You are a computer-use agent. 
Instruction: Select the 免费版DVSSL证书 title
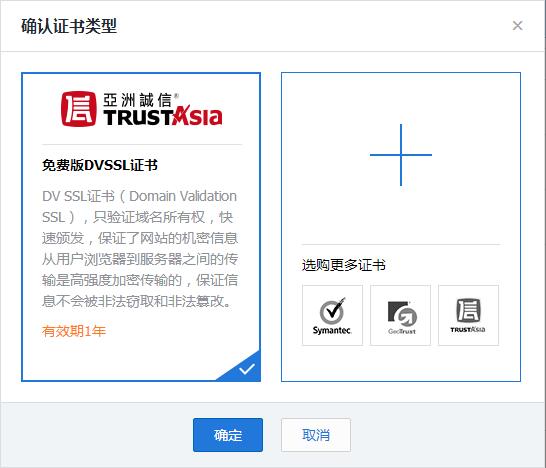point(100,165)
